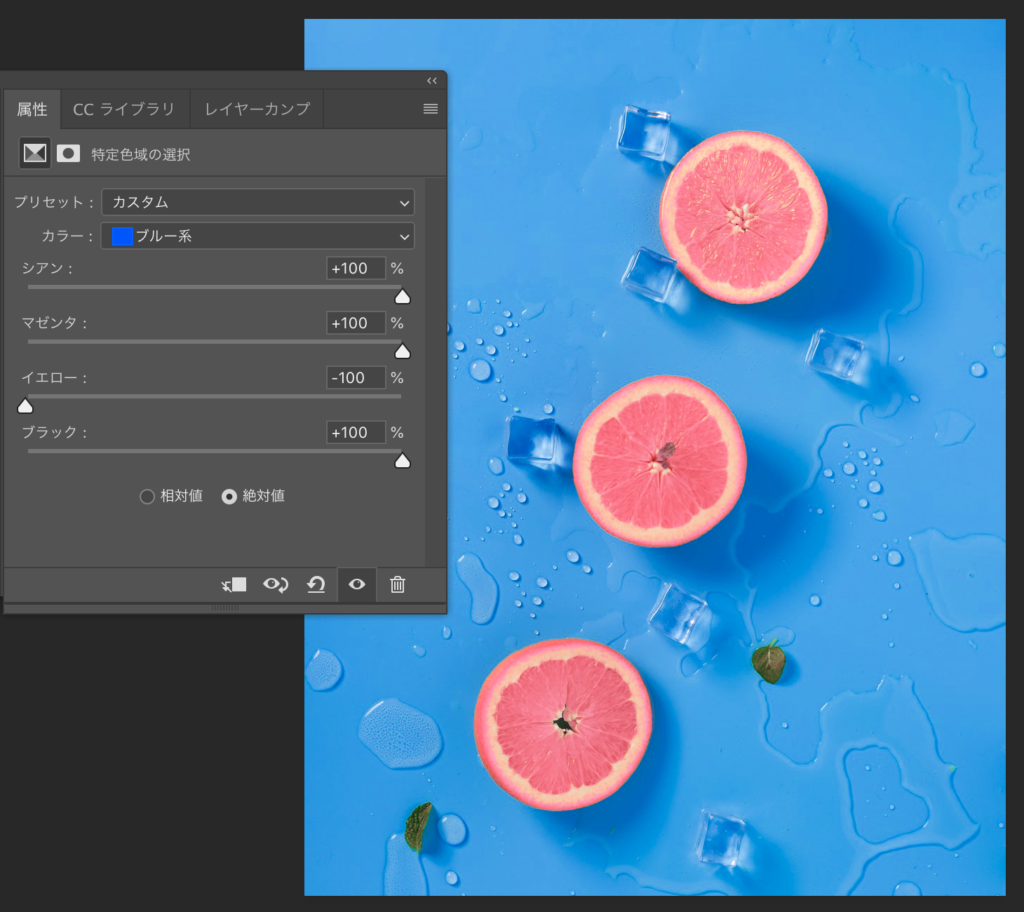1024x912 pixels.
Task: Open the プリセット dropdown showing カスタム
Action: (x=257, y=202)
